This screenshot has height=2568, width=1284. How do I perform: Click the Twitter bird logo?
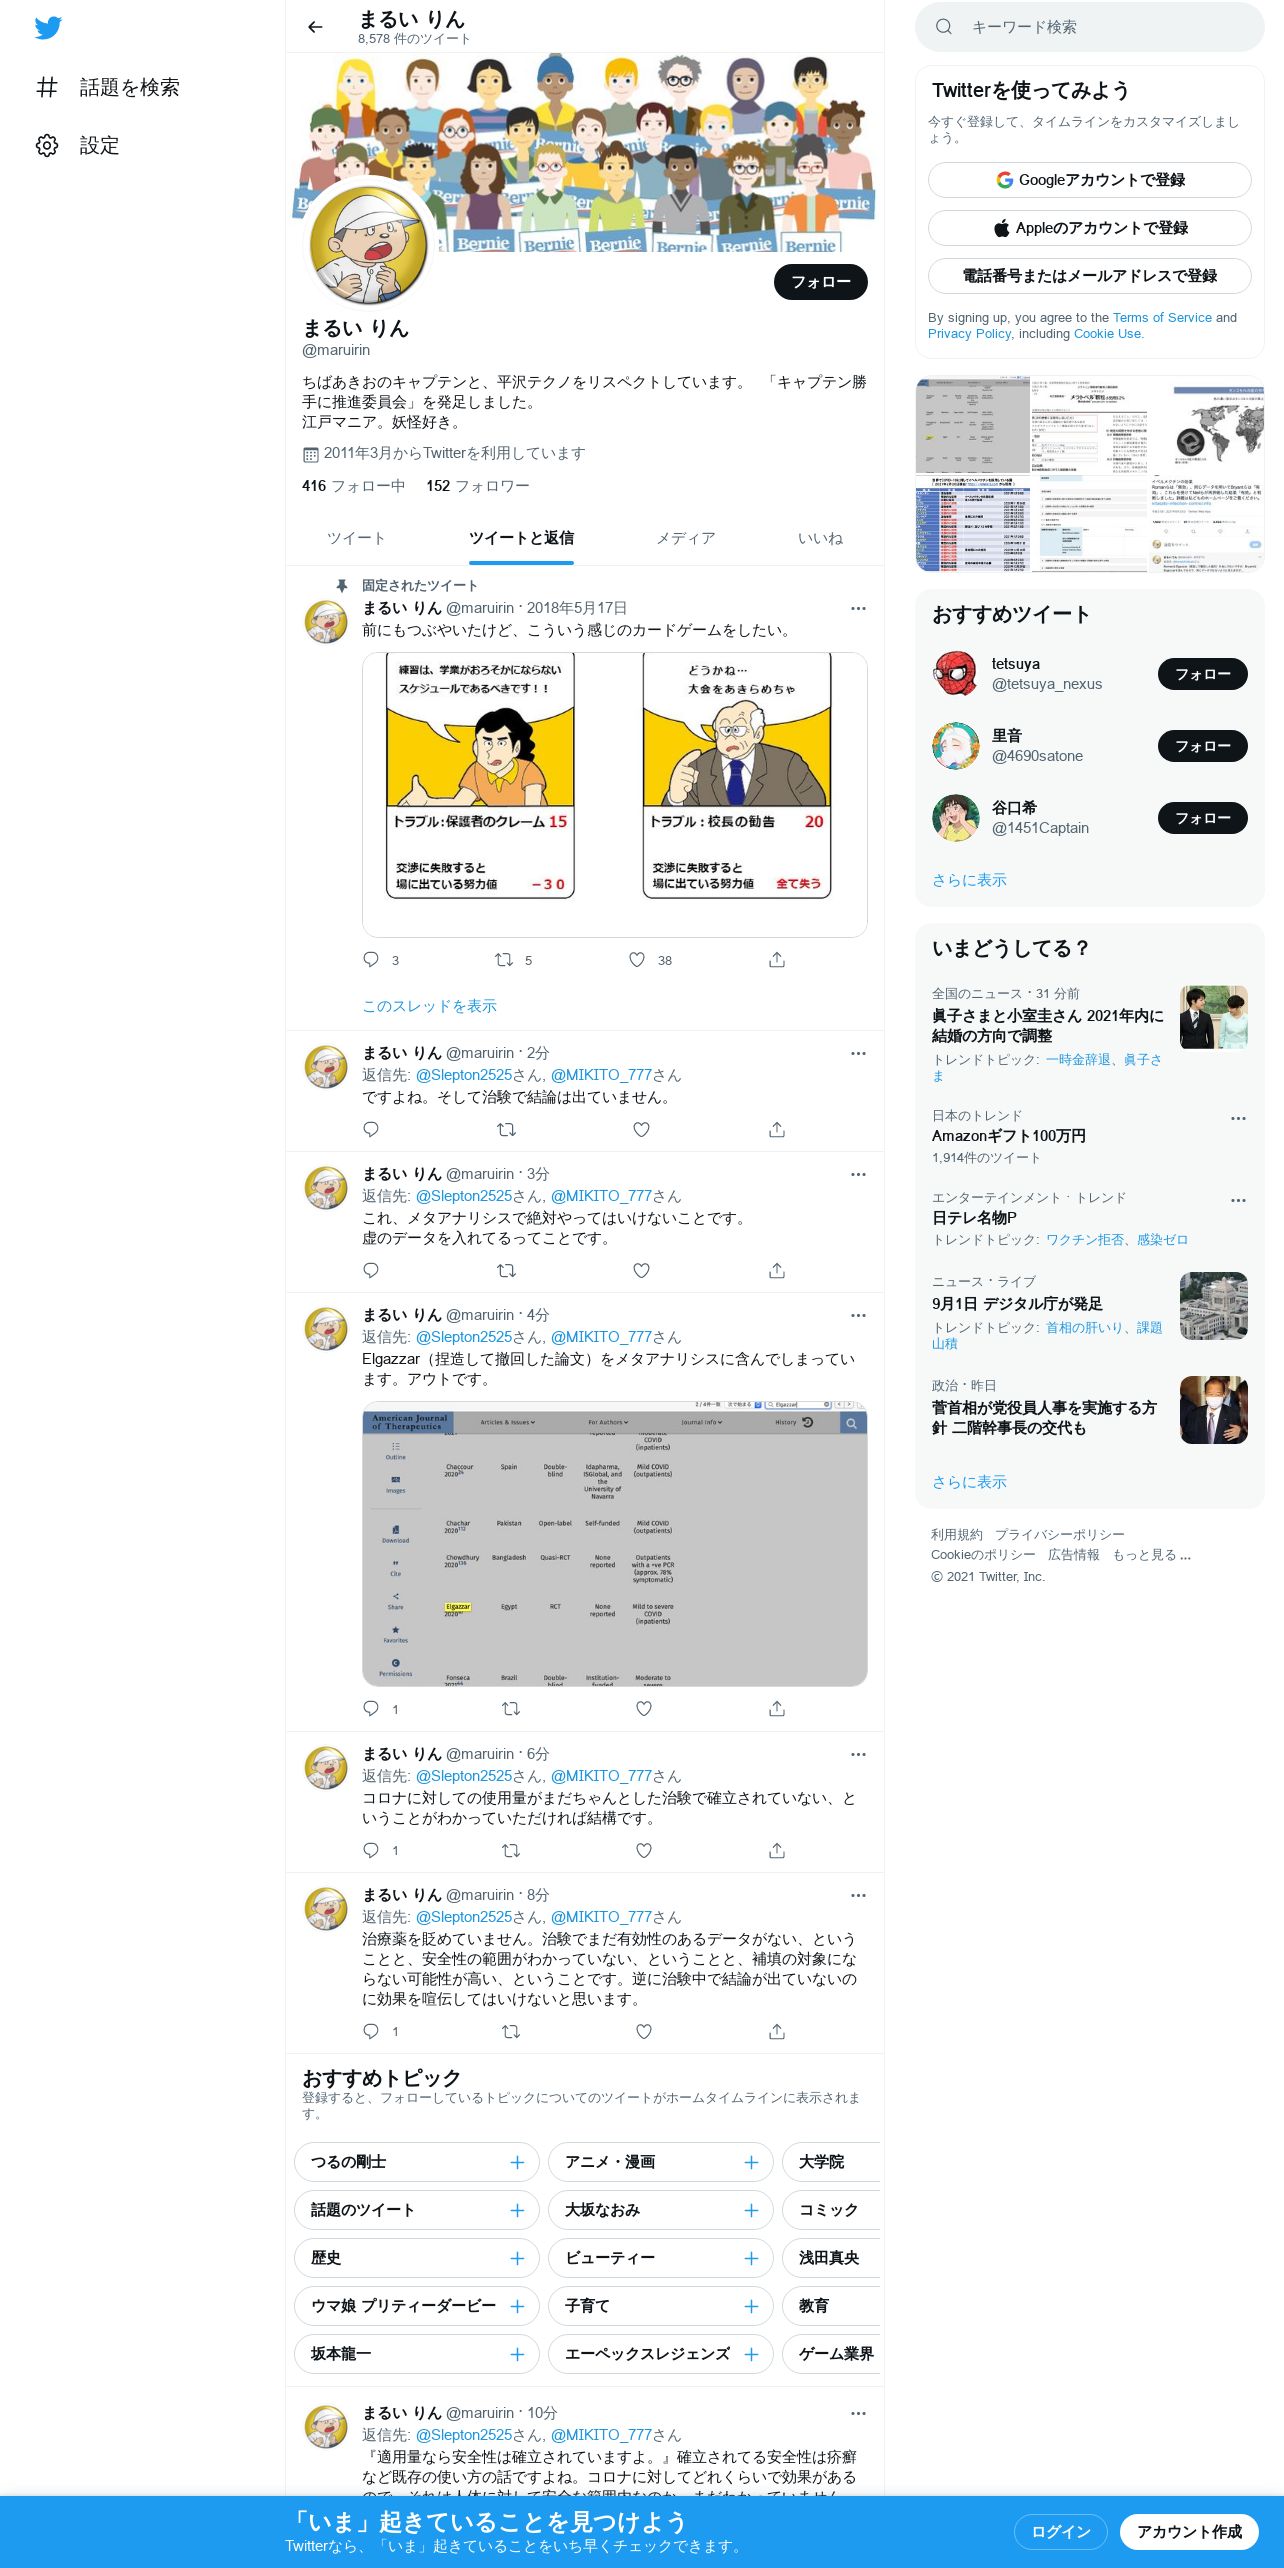coord(48,28)
